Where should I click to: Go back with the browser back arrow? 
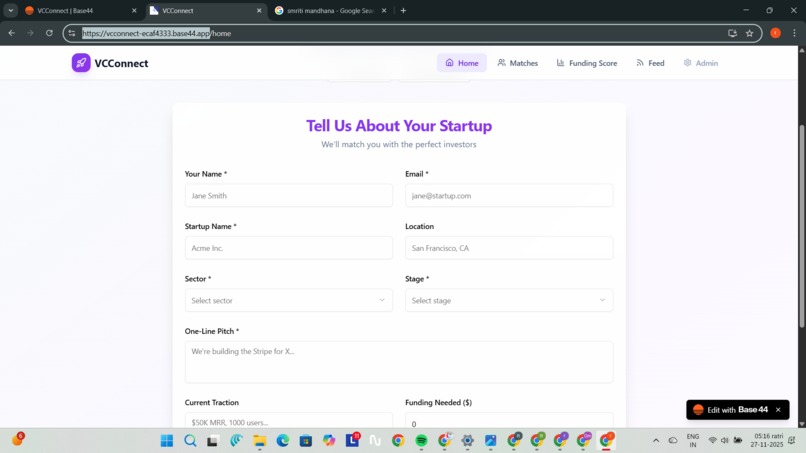point(11,33)
